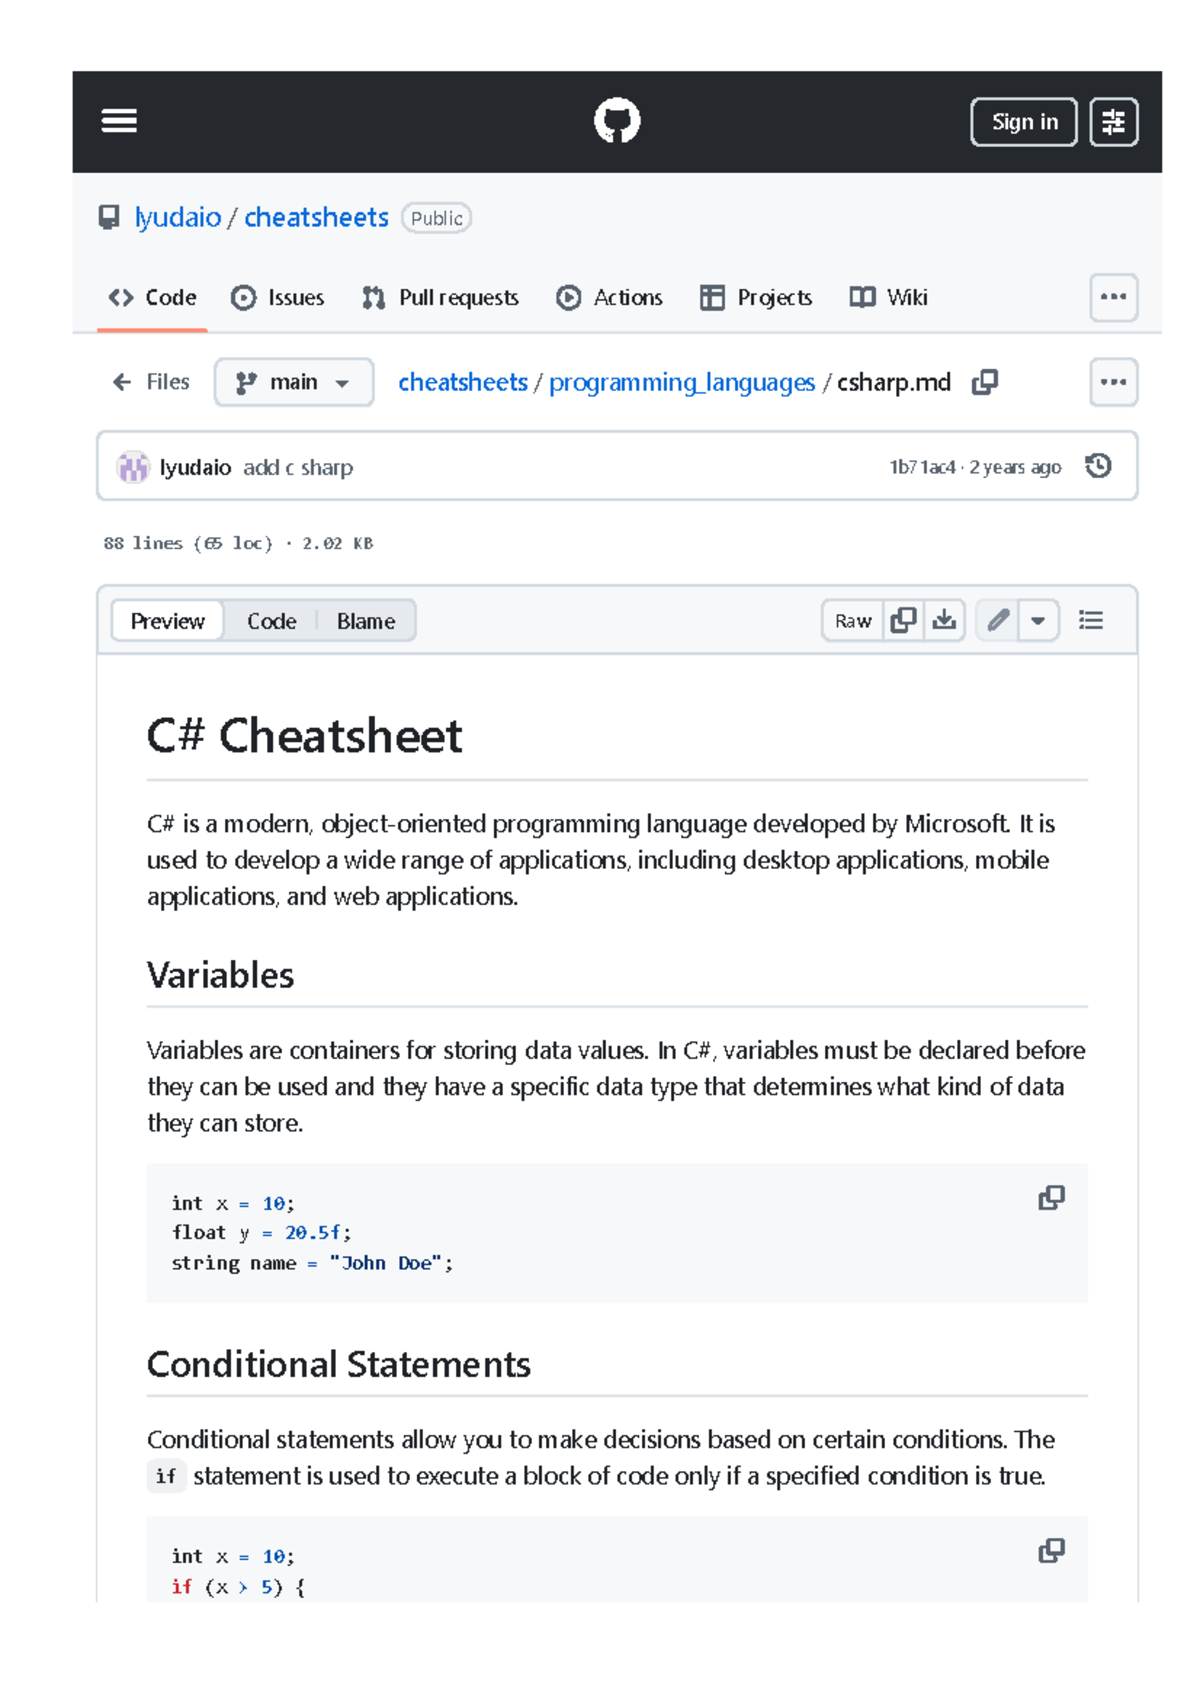Screen dimensions: 1200x1698
Task: Open the file actions kebab menu
Action: point(1113,382)
